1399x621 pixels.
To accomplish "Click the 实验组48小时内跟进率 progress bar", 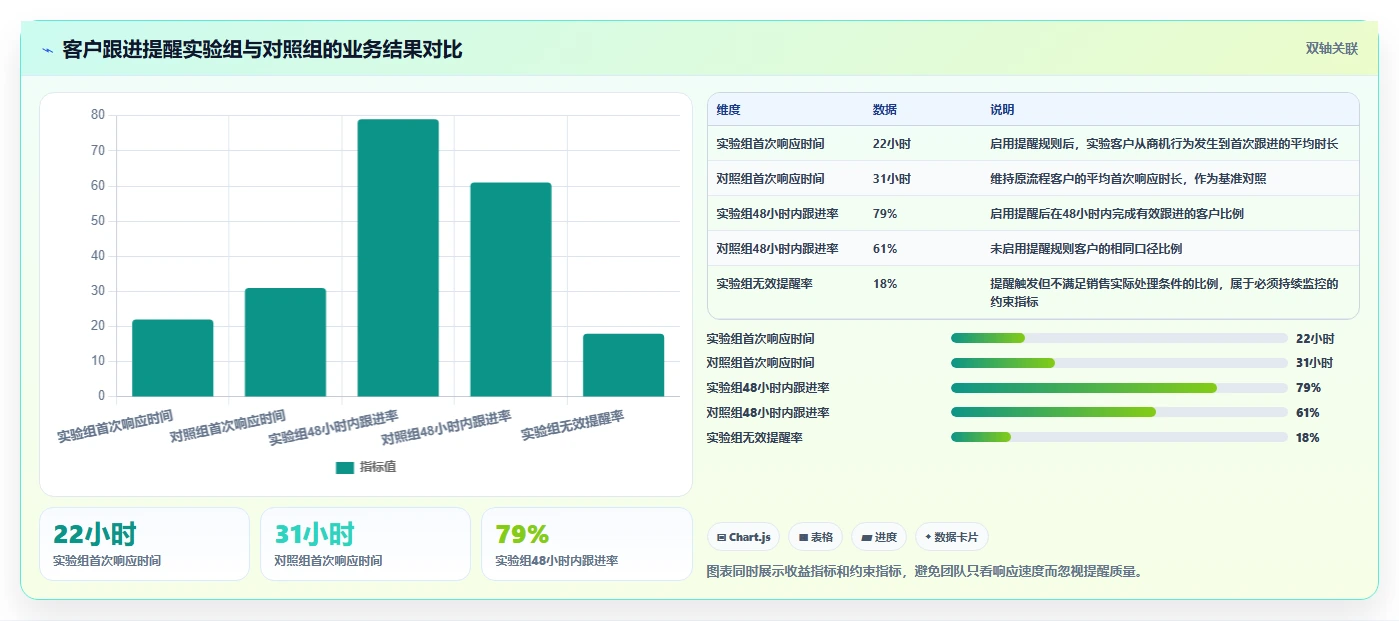I will [1119, 388].
